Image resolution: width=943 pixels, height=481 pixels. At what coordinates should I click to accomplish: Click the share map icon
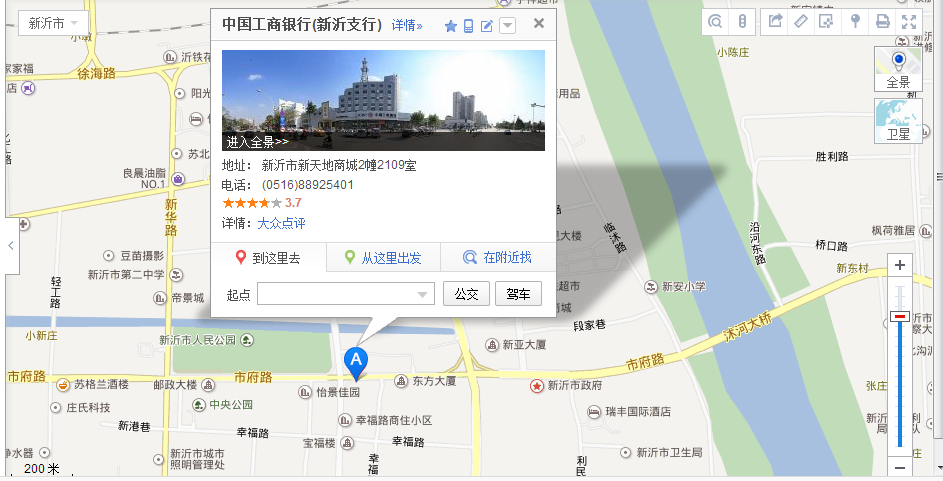(x=775, y=22)
